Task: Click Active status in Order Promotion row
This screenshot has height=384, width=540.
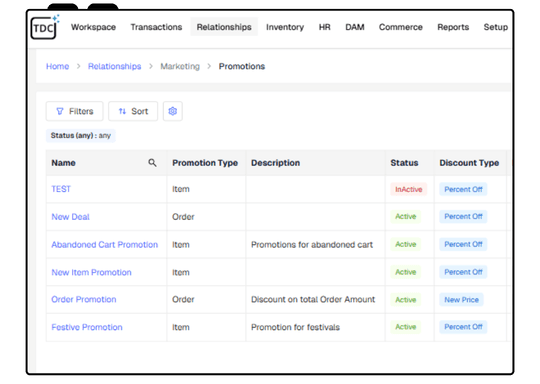Action: click(x=406, y=300)
